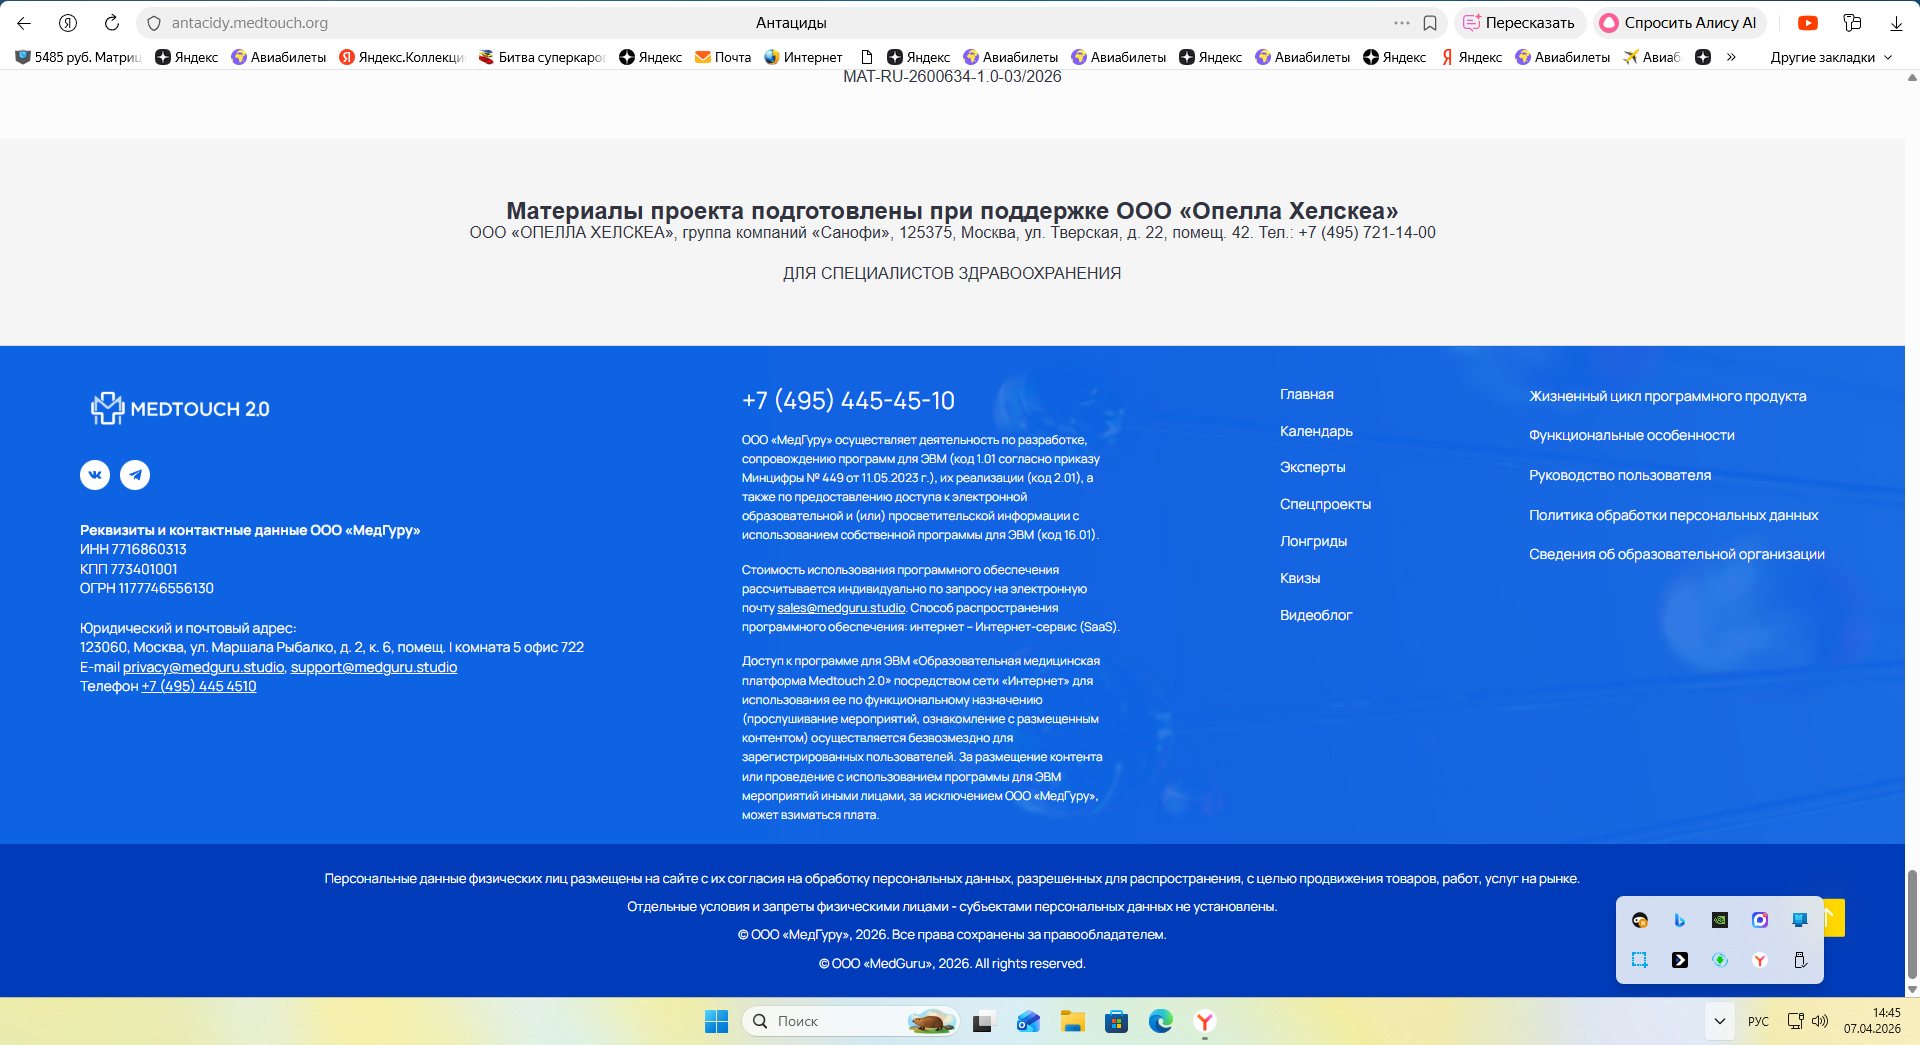Open the VK social link in the footer

click(x=95, y=475)
